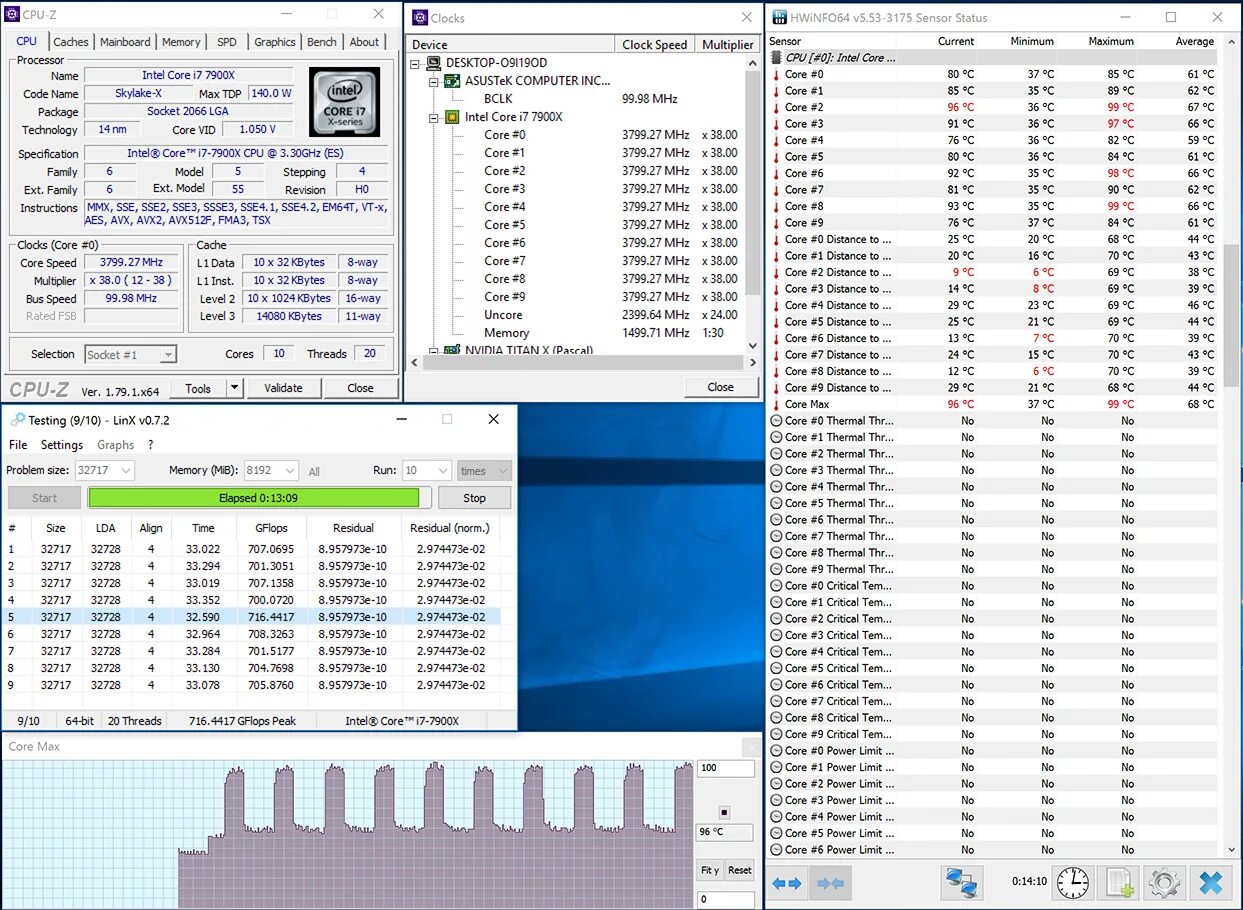The width and height of the screenshot is (1243, 910).
Task: Switch to the Bench tab in CPU-Z
Action: click(x=322, y=42)
